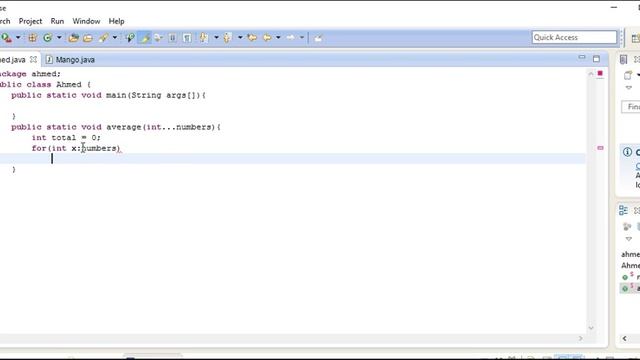Click the Last Edit Location arrow icon
The width and height of the screenshot is (640, 360).
pos(252,38)
